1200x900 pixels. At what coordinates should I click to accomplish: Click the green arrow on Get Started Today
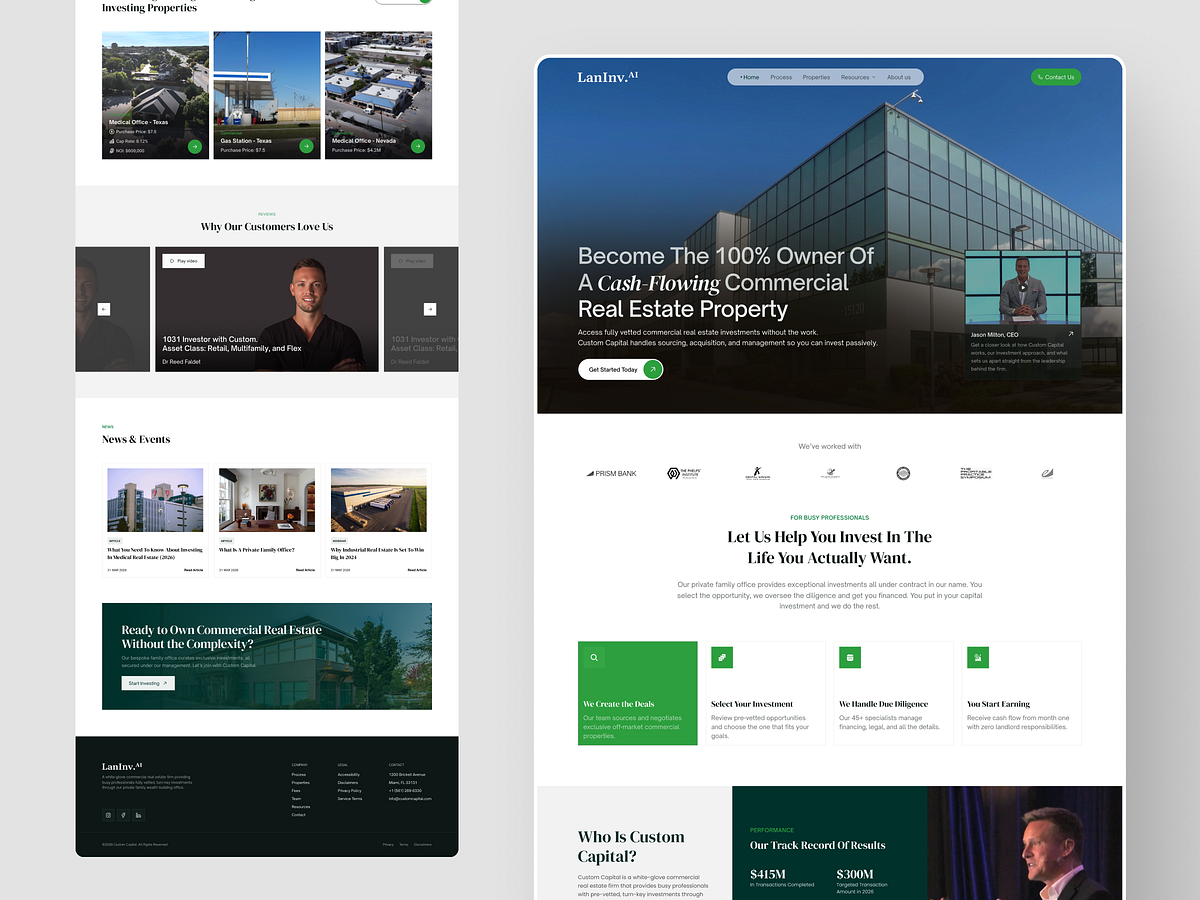(x=652, y=369)
